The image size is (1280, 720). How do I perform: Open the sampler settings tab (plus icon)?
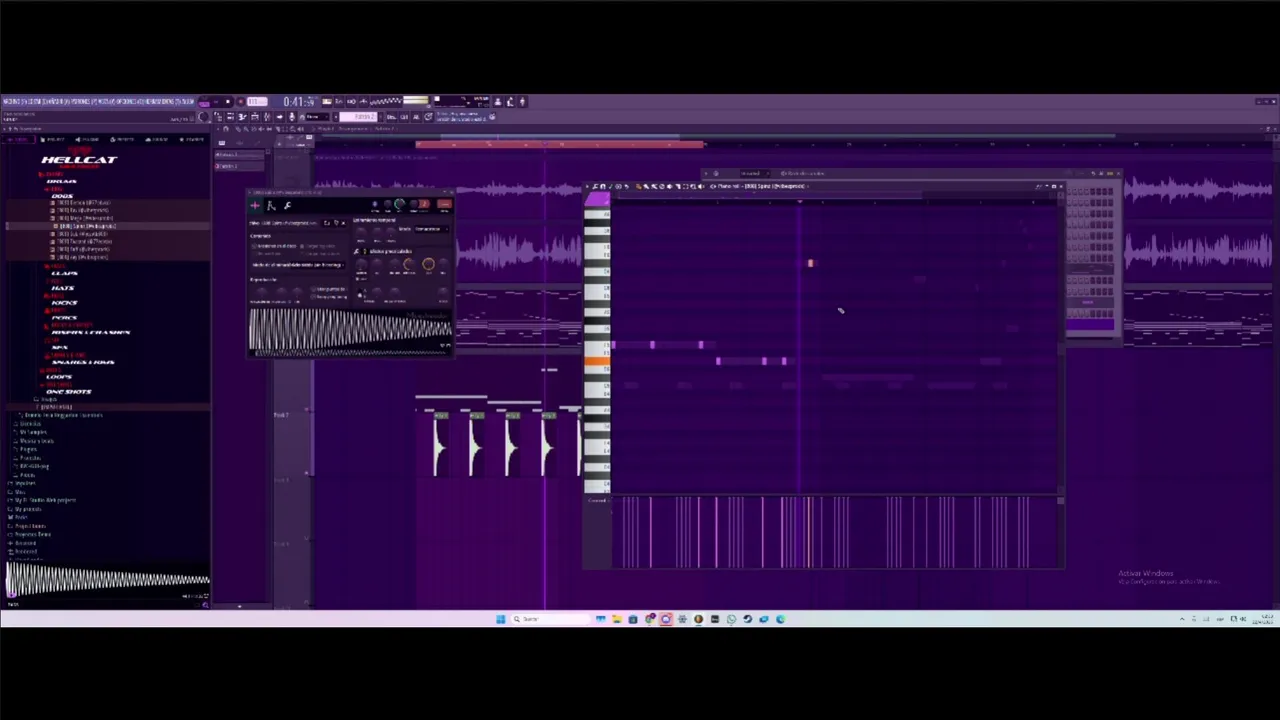click(x=255, y=205)
